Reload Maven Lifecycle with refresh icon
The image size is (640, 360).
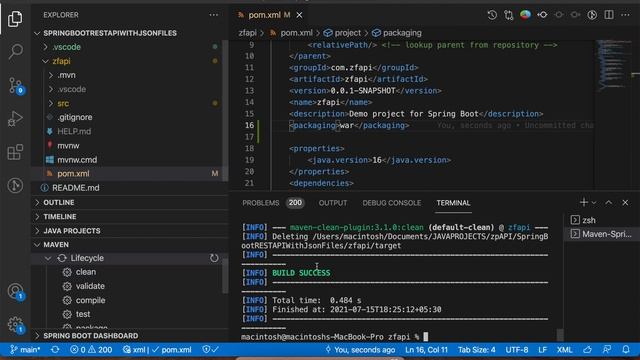click(214, 258)
